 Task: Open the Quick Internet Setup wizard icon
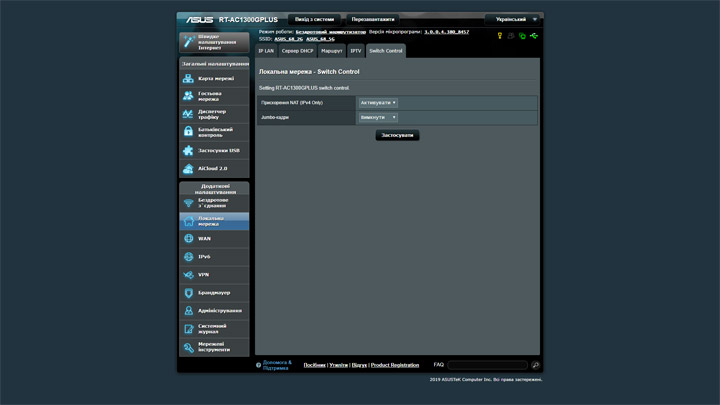click(x=189, y=42)
